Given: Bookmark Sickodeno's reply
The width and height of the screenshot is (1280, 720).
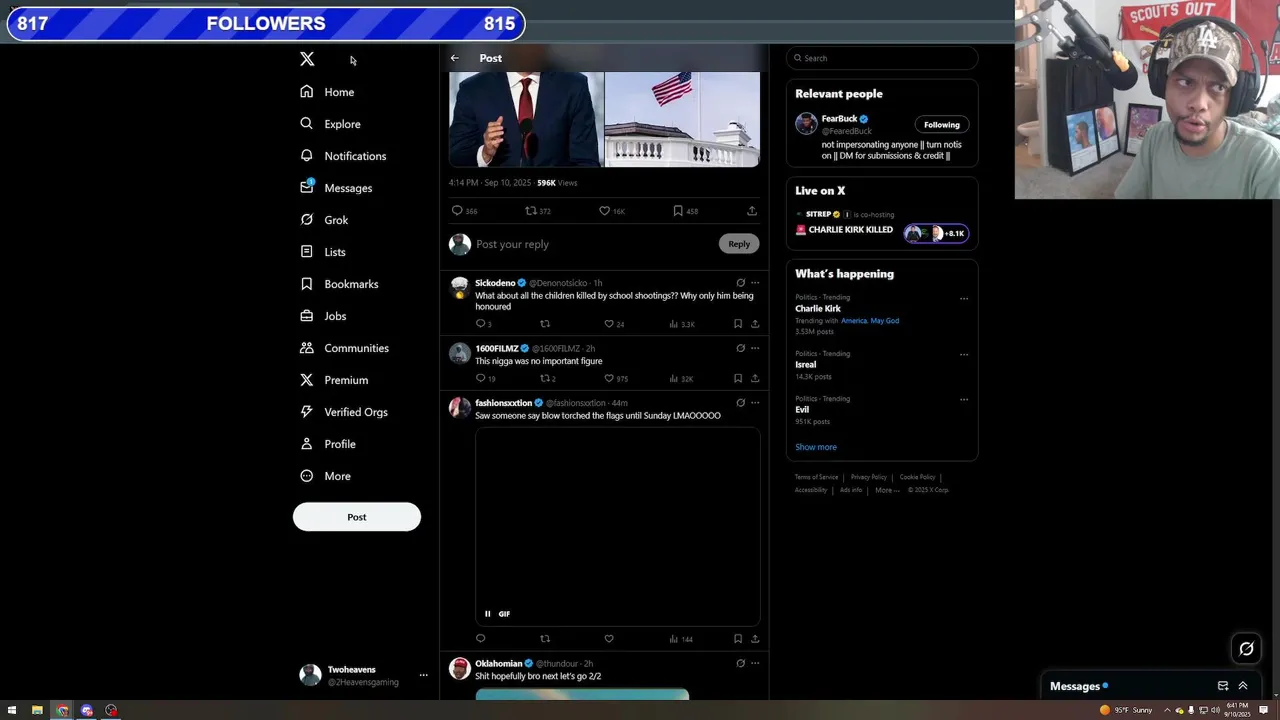Looking at the screenshot, I should tap(738, 324).
